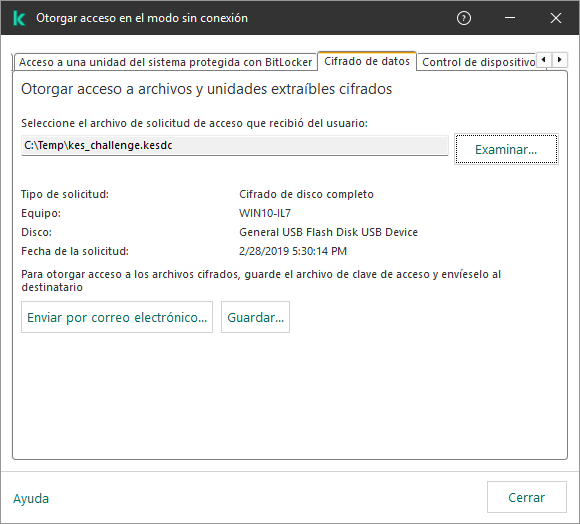The image size is (580, 524).
Task: Switch to BitLocker system drive access tab
Action: coord(165,62)
